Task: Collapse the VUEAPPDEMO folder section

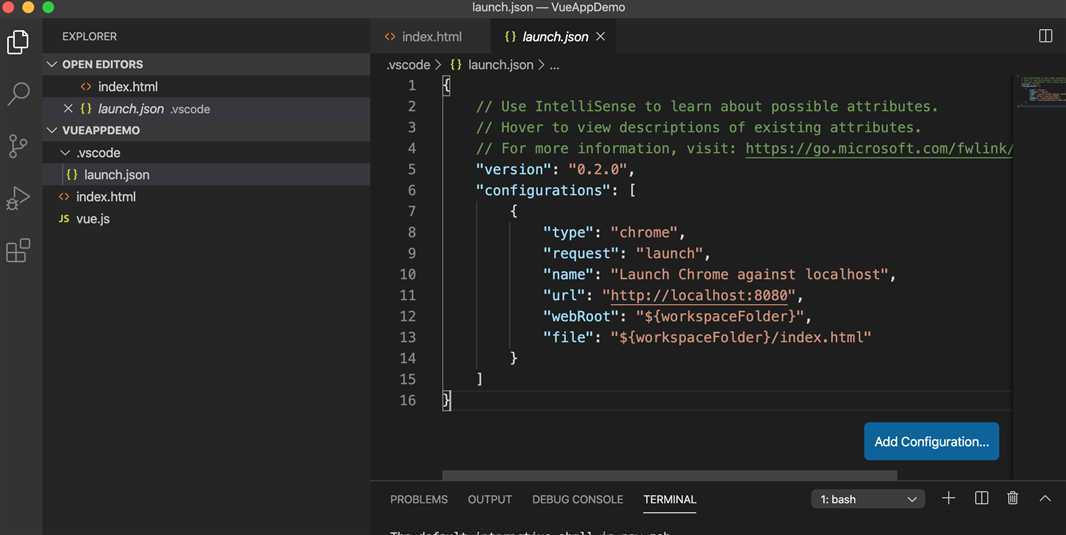Action: pos(52,130)
